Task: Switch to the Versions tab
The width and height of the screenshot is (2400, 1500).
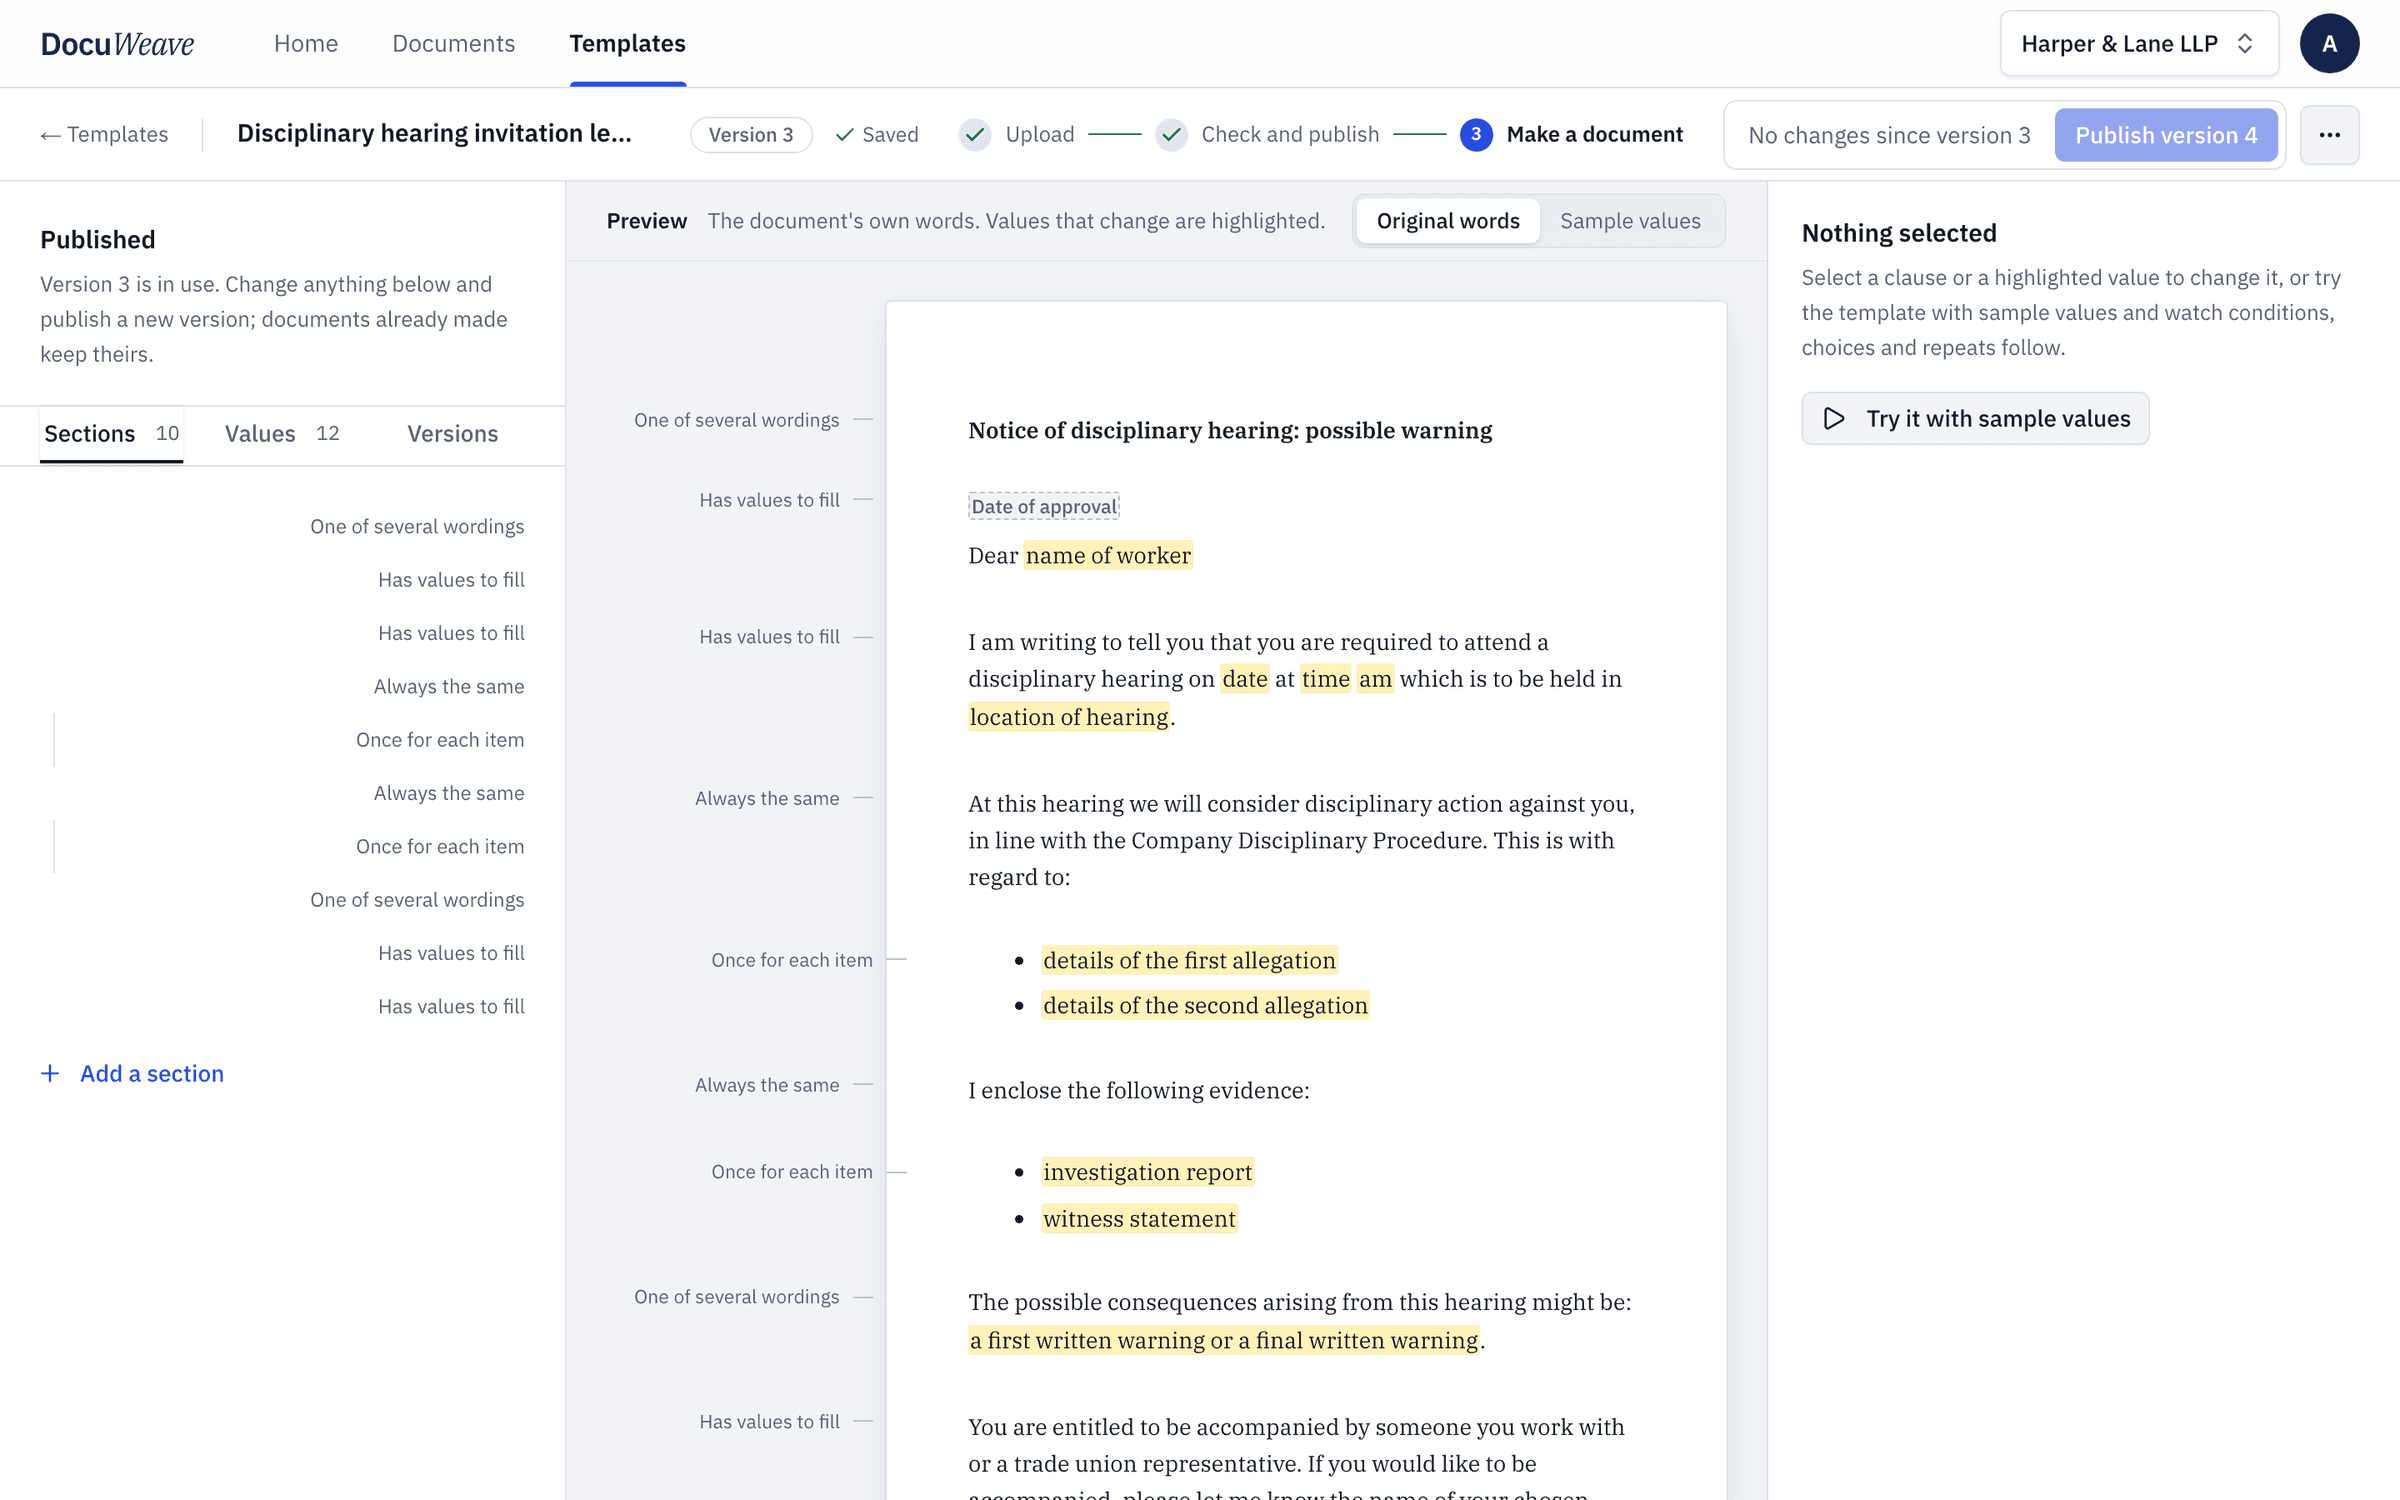Action: pos(452,434)
